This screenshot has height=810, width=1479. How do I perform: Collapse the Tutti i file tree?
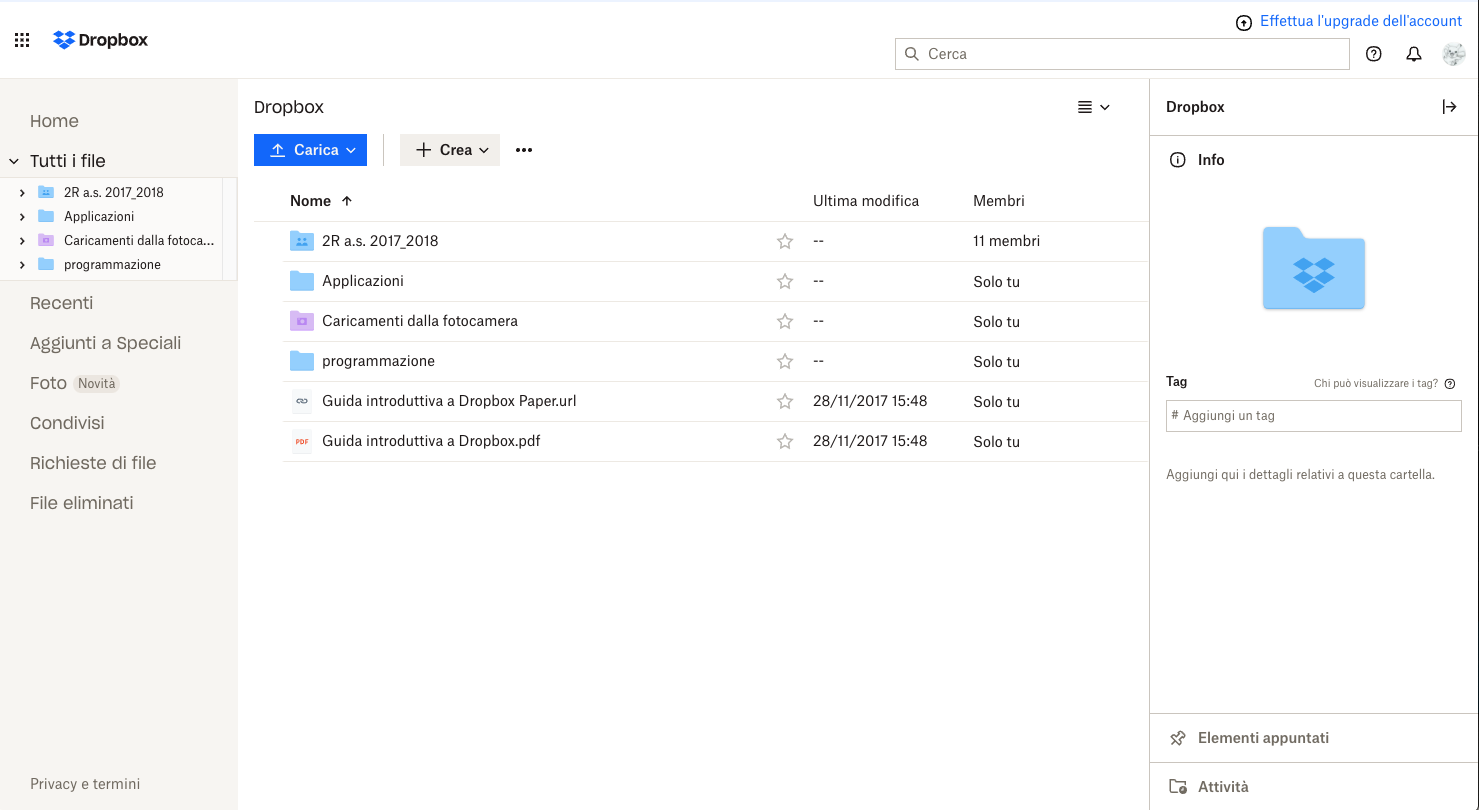[14, 161]
